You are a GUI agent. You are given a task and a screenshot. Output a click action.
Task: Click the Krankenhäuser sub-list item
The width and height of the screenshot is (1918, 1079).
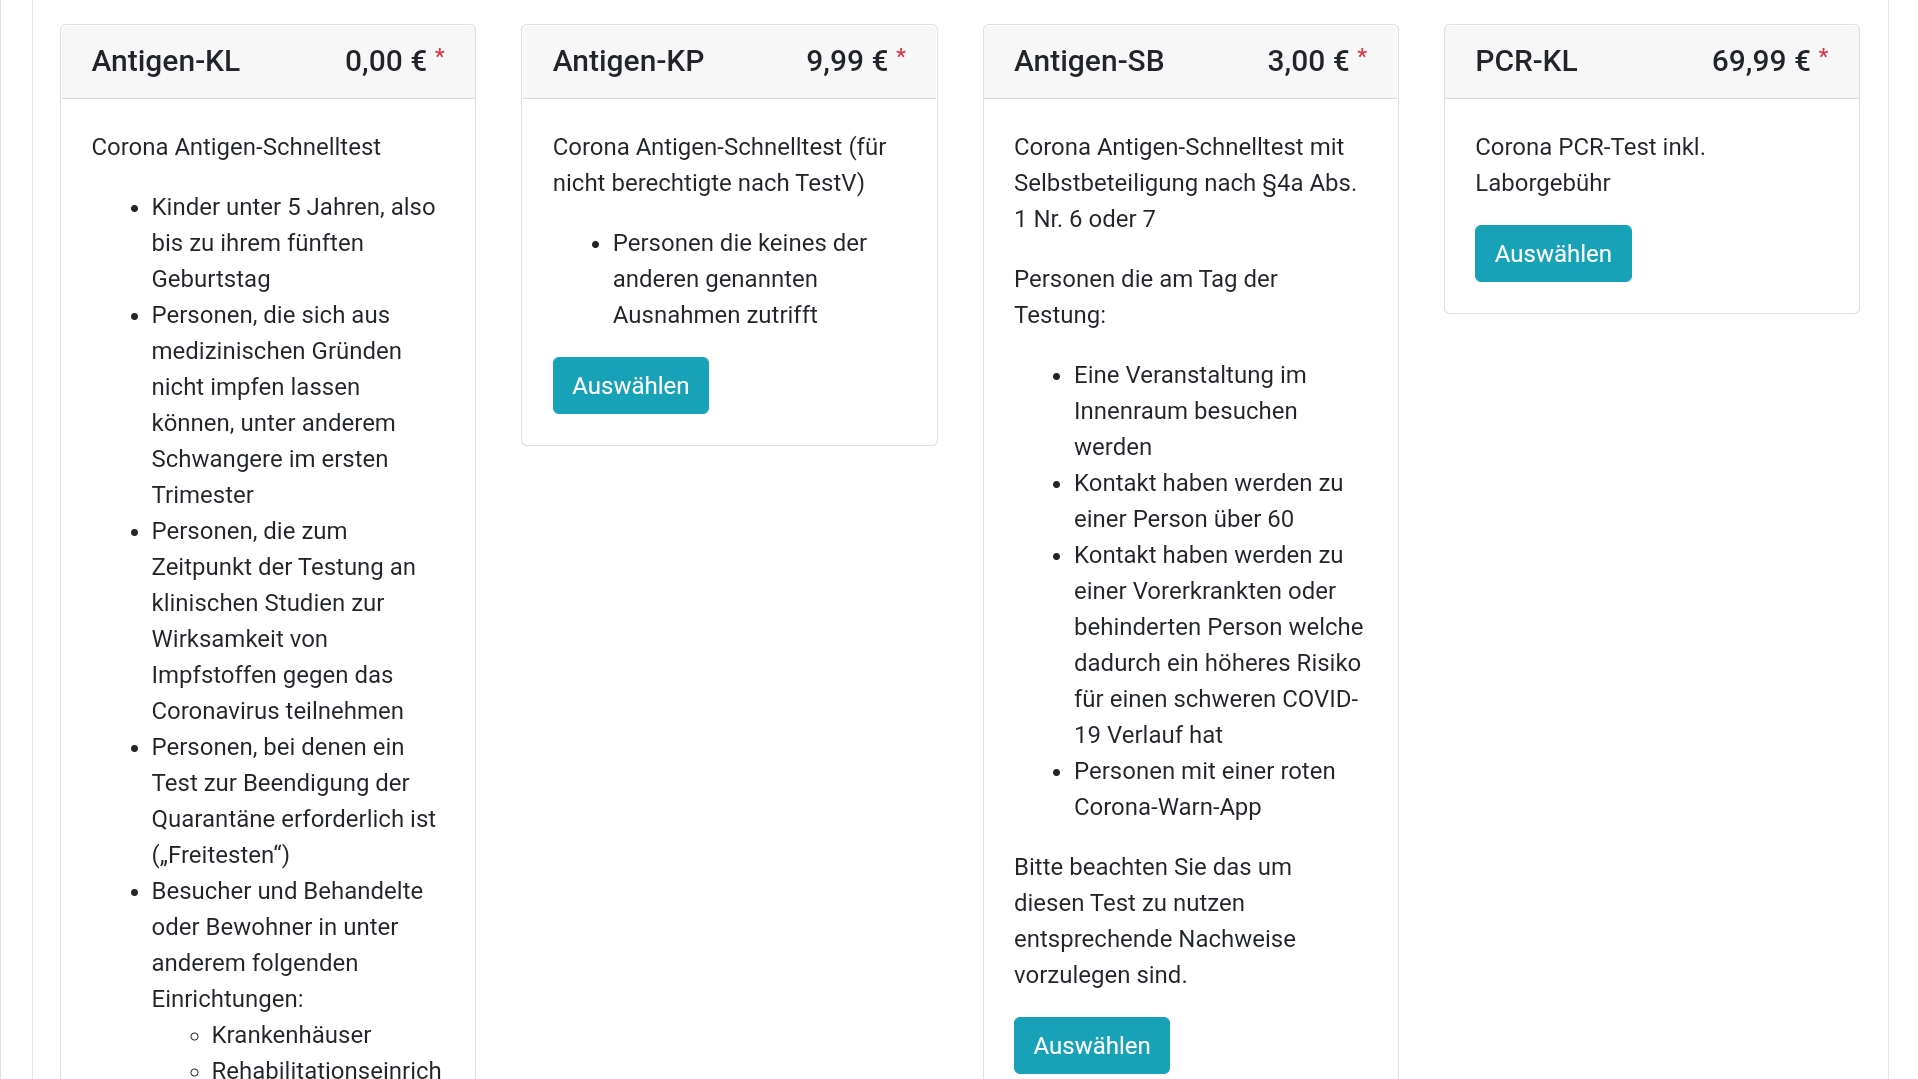291,1035
